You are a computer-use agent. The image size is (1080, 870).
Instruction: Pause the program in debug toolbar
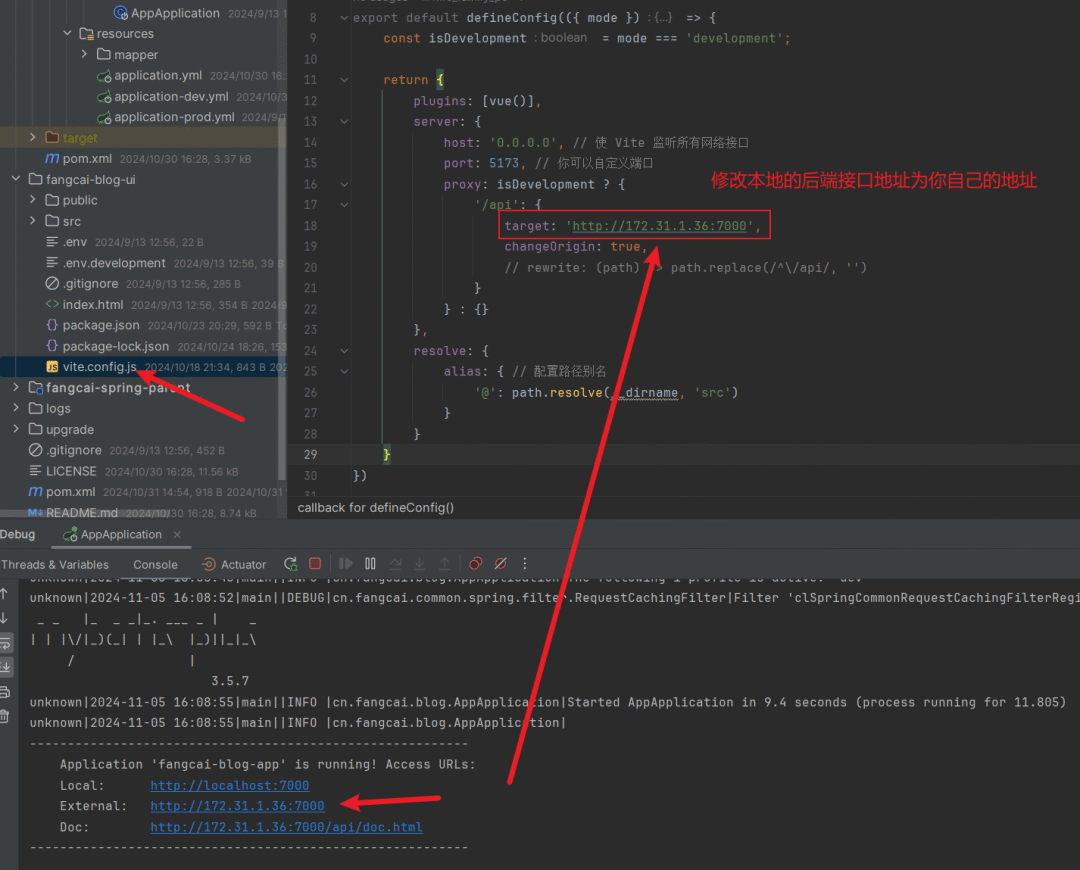(370, 563)
